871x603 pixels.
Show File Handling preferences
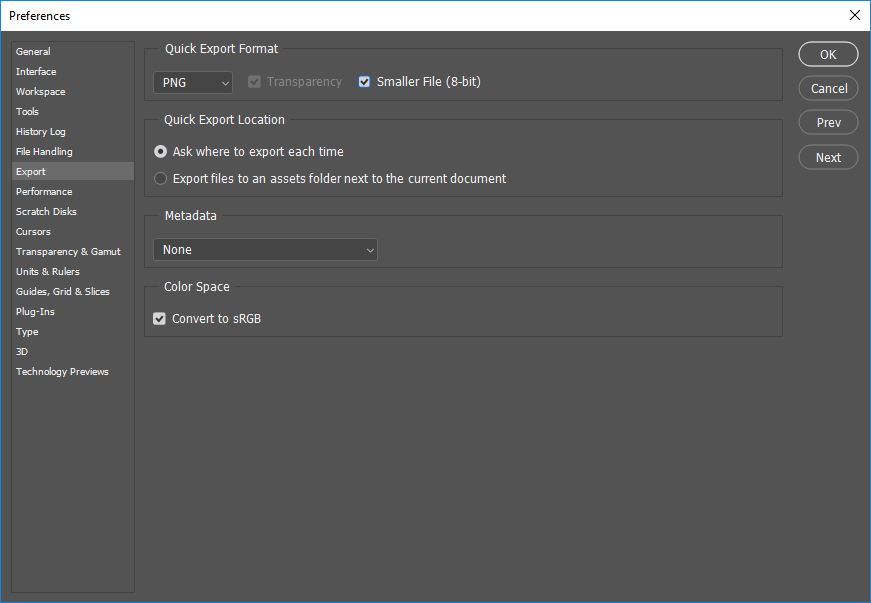pos(44,152)
